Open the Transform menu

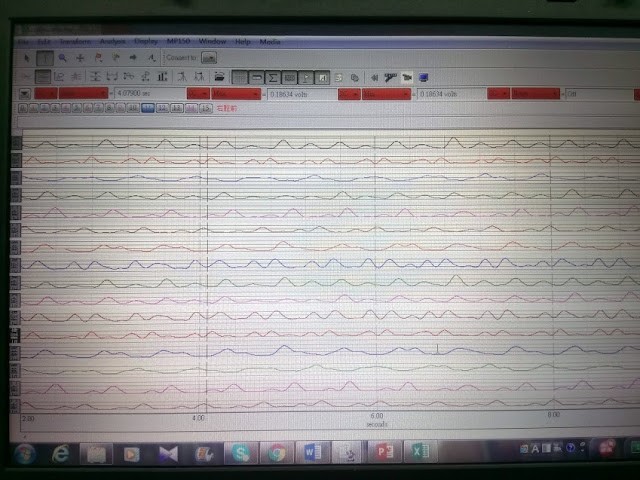coord(75,41)
